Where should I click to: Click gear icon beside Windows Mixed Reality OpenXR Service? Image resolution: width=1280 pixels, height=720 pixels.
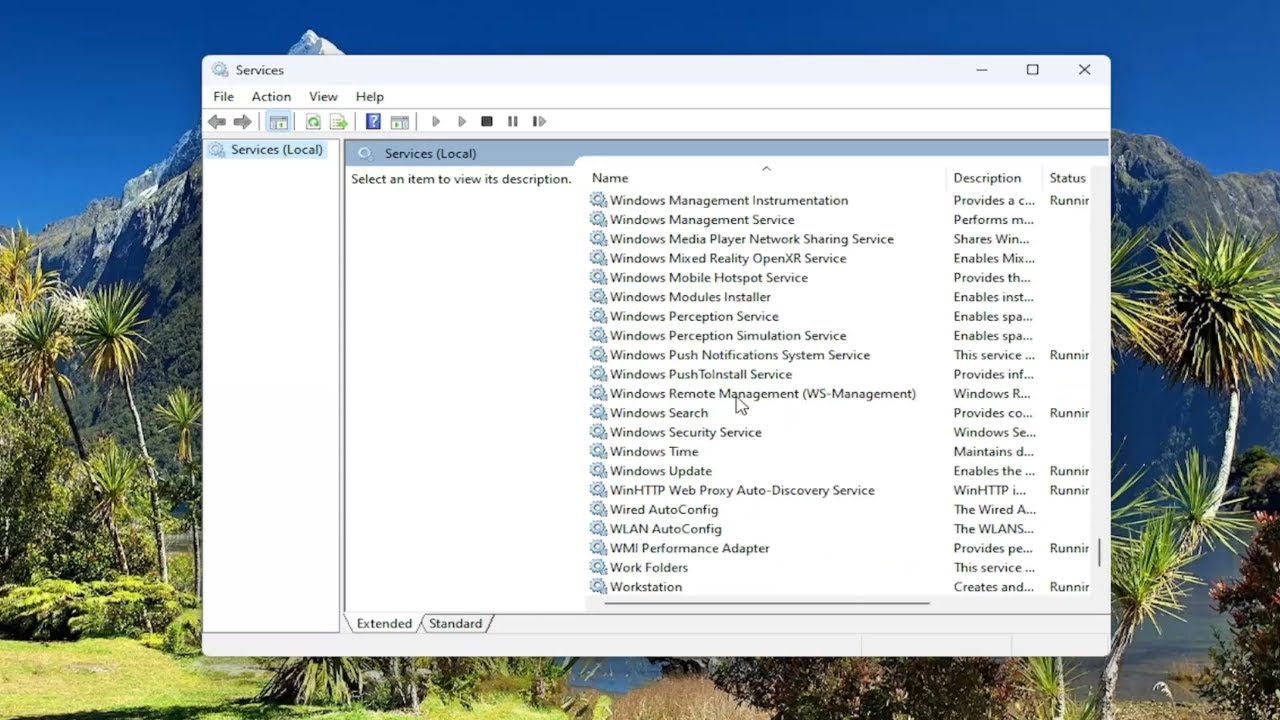click(x=598, y=258)
